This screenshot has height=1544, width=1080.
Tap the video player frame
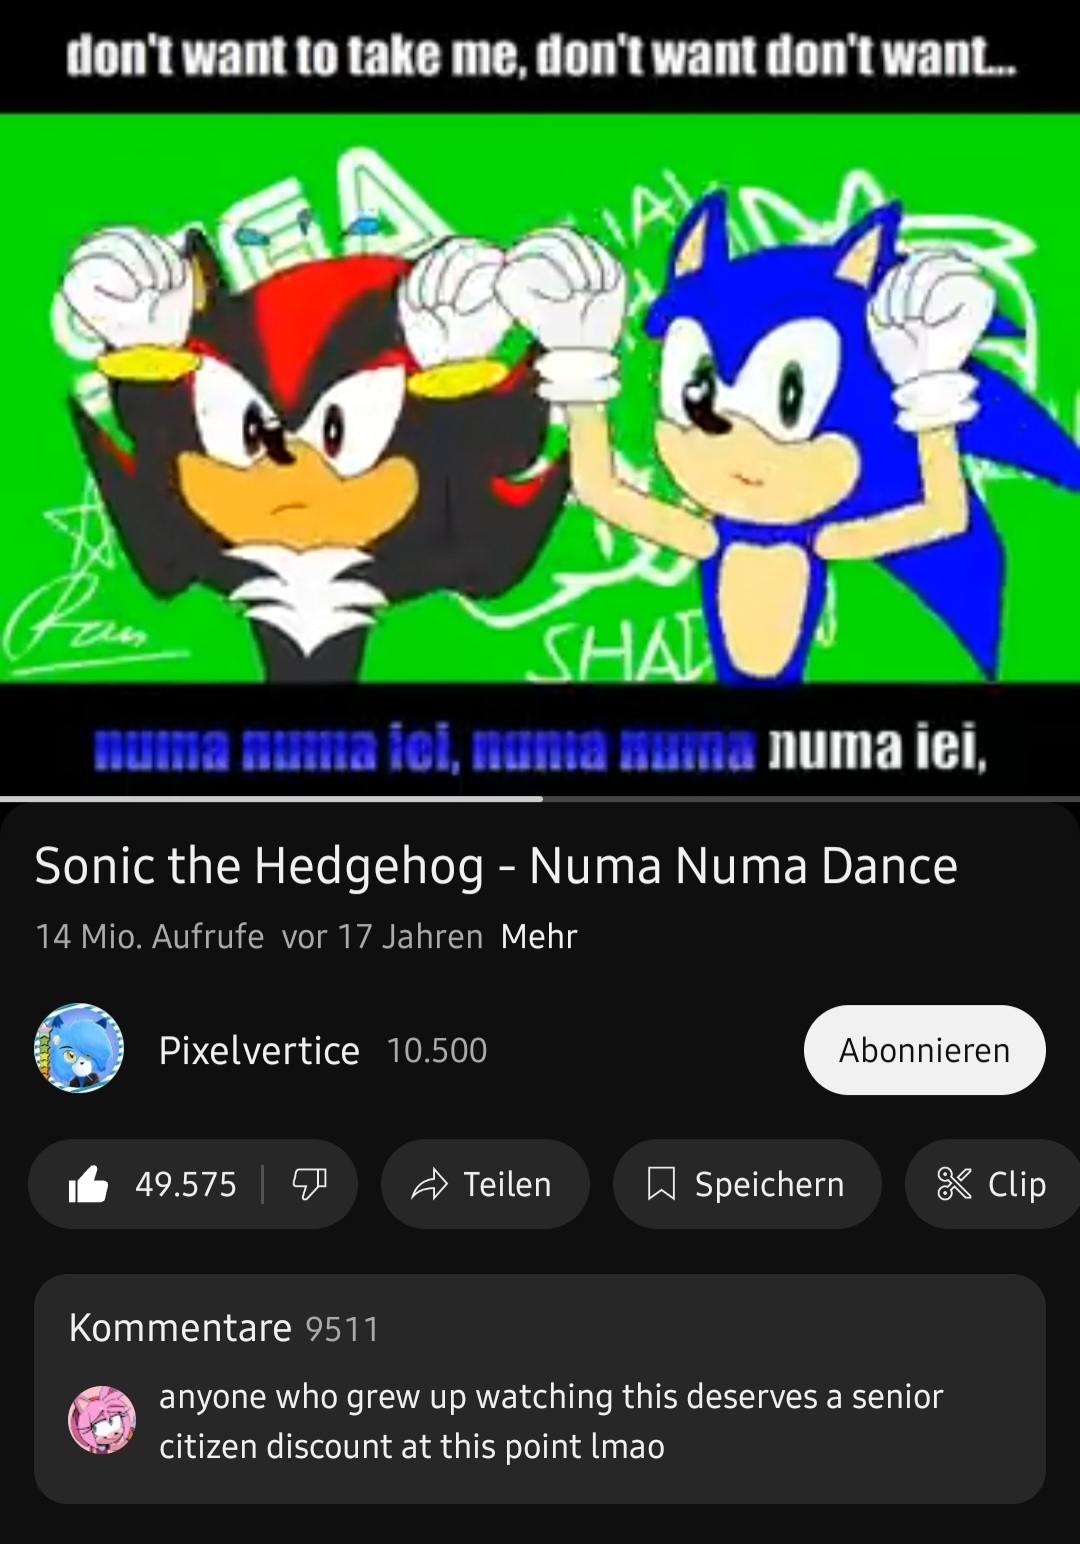540,398
